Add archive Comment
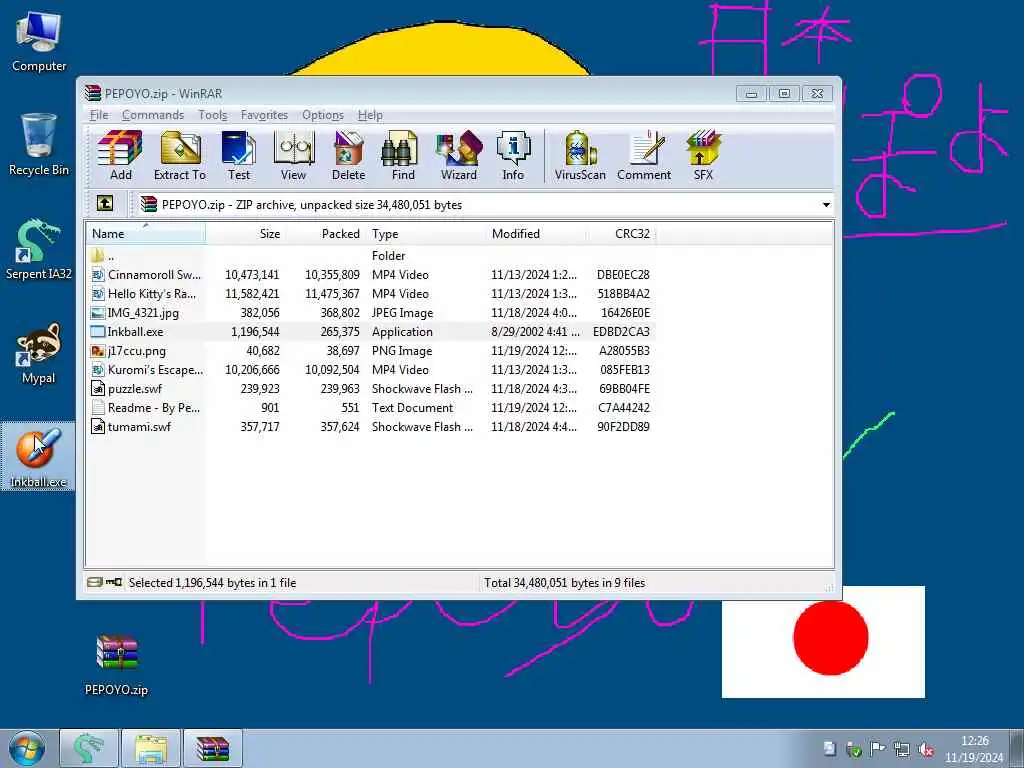Viewport: 1024px width, 768px height. [x=644, y=155]
